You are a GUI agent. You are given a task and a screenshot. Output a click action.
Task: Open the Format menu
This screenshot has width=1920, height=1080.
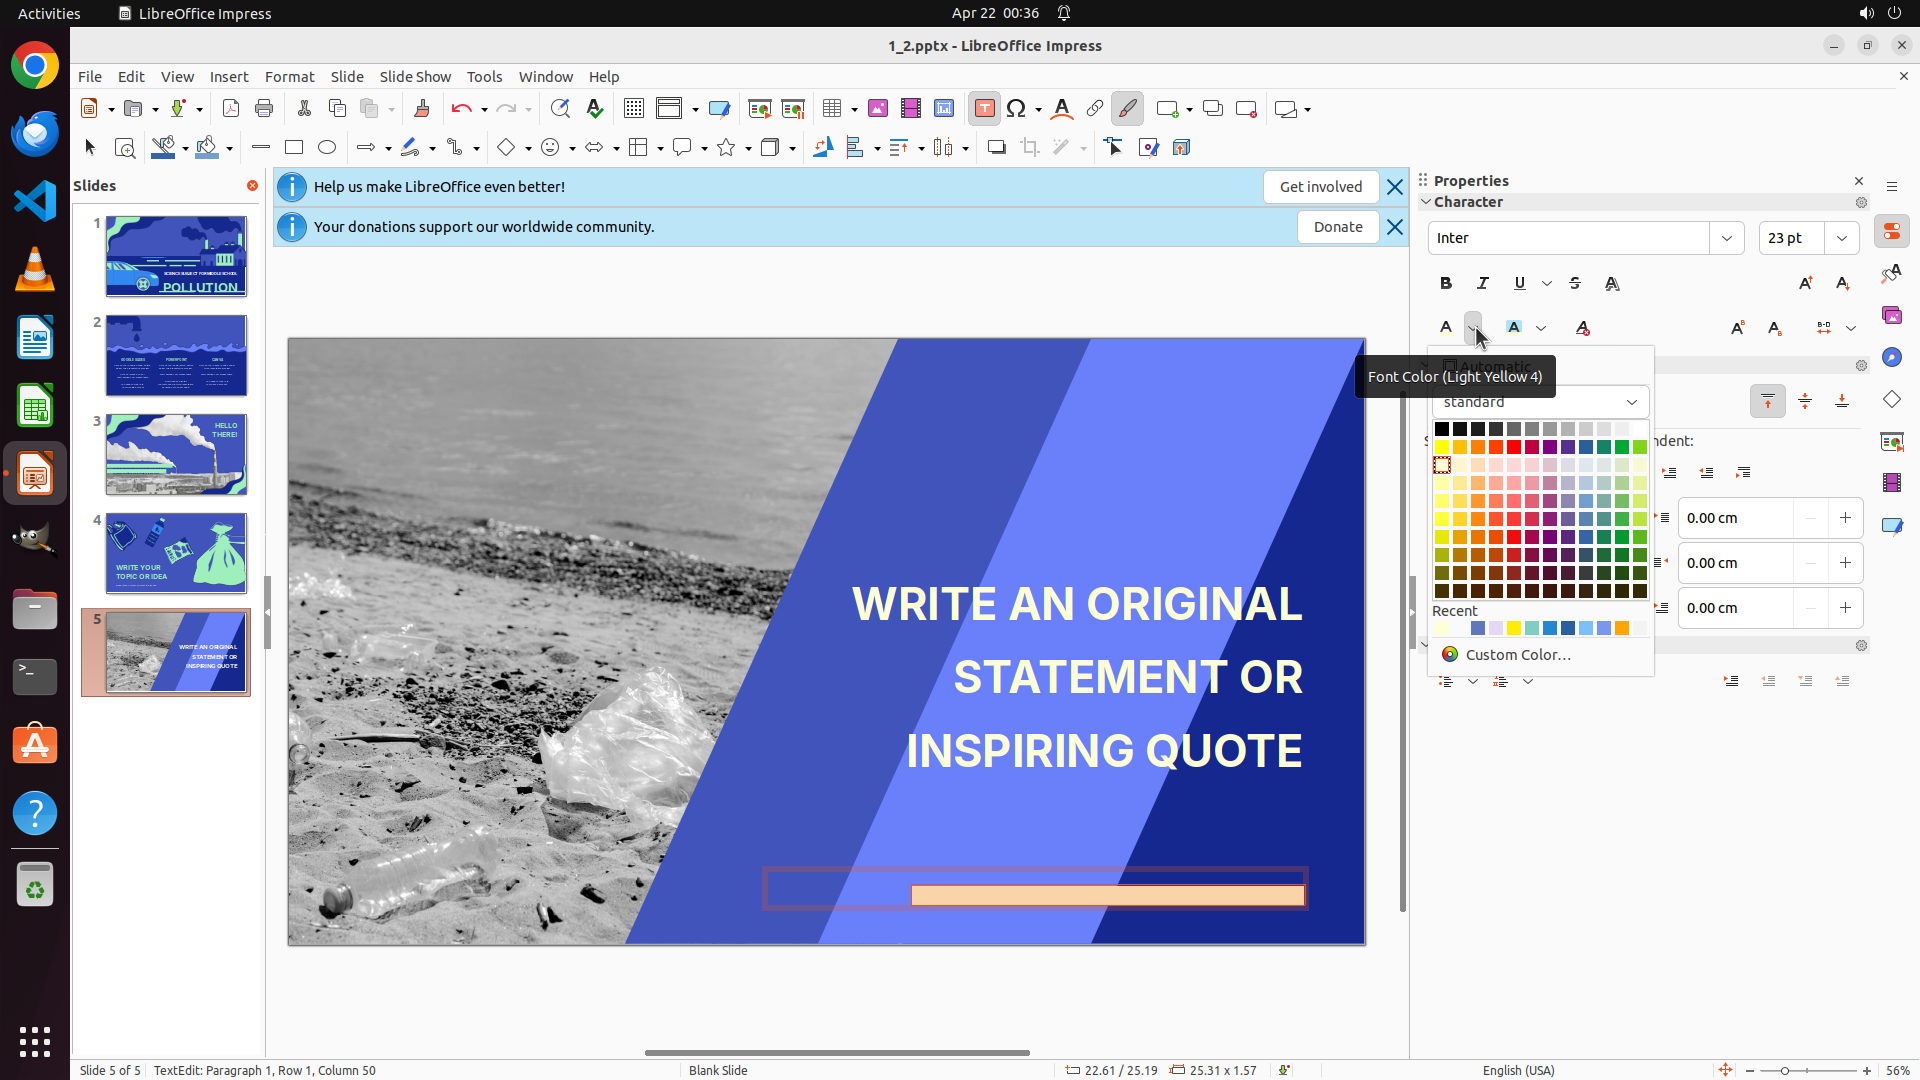coord(289,77)
